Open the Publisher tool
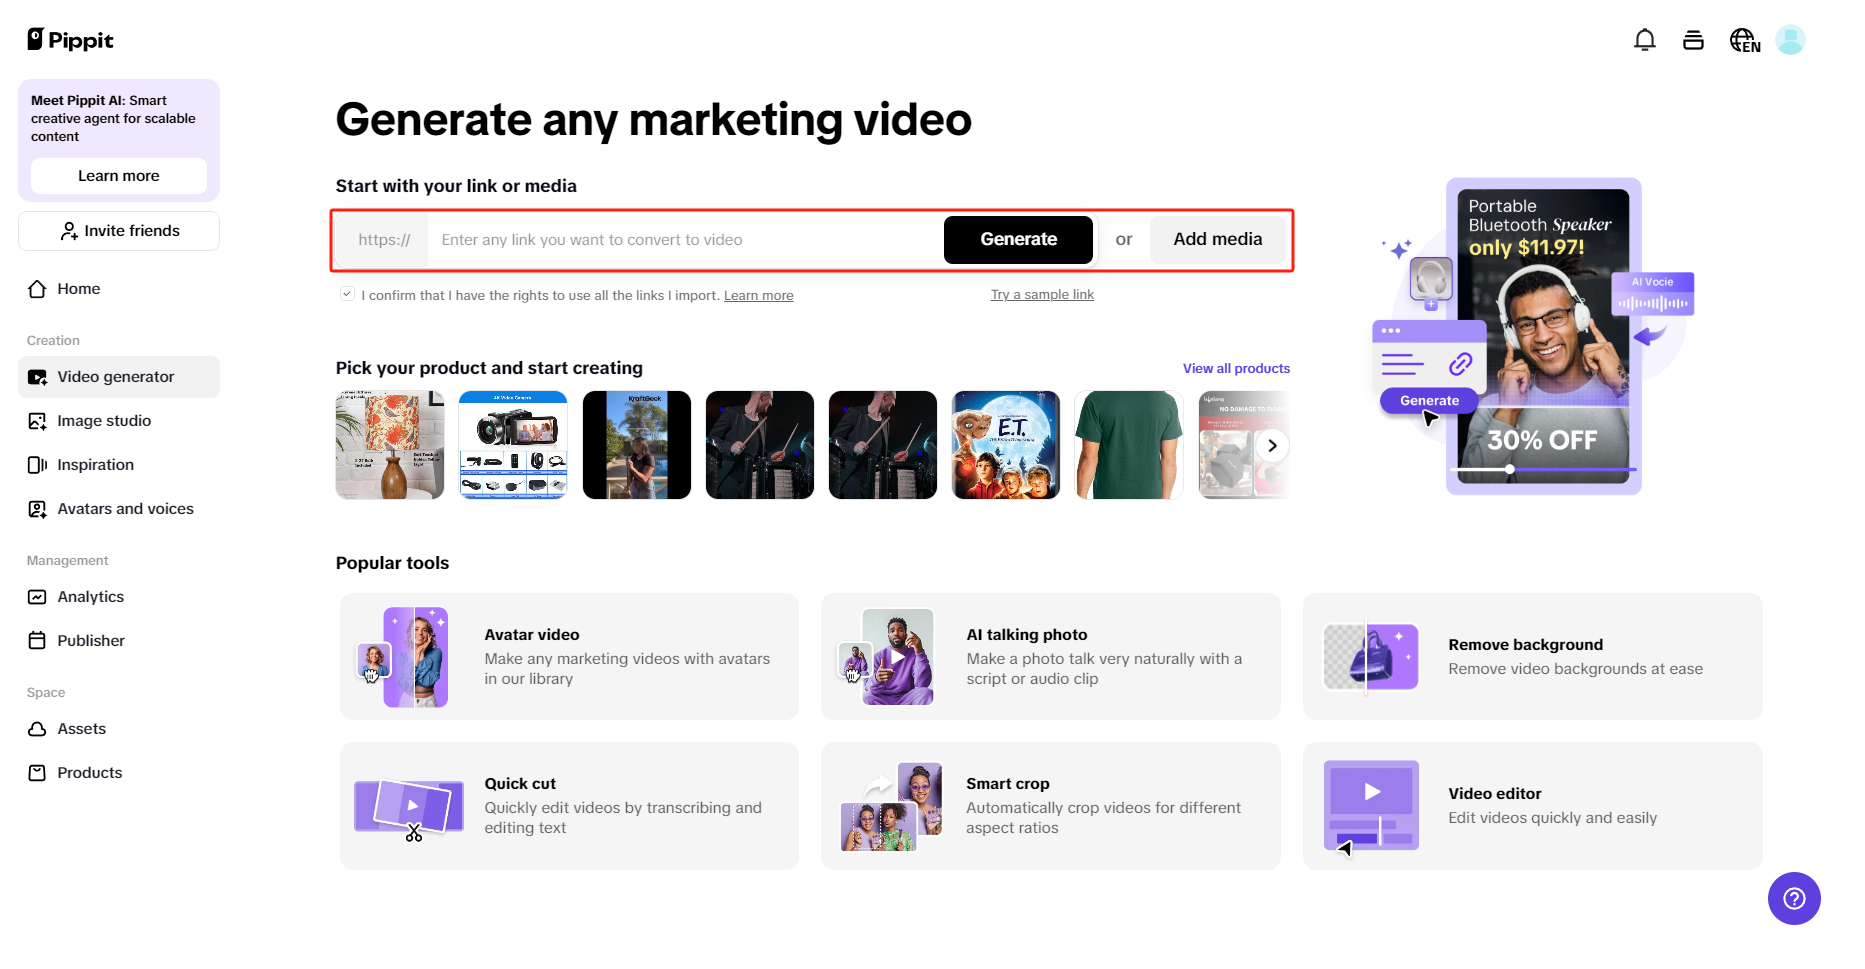This screenshot has width=1865, height=969. (91, 641)
